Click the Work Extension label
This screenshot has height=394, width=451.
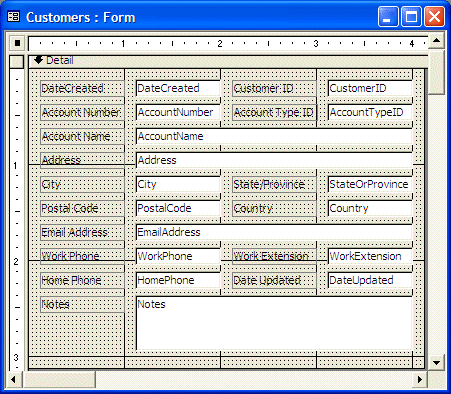[274, 256]
